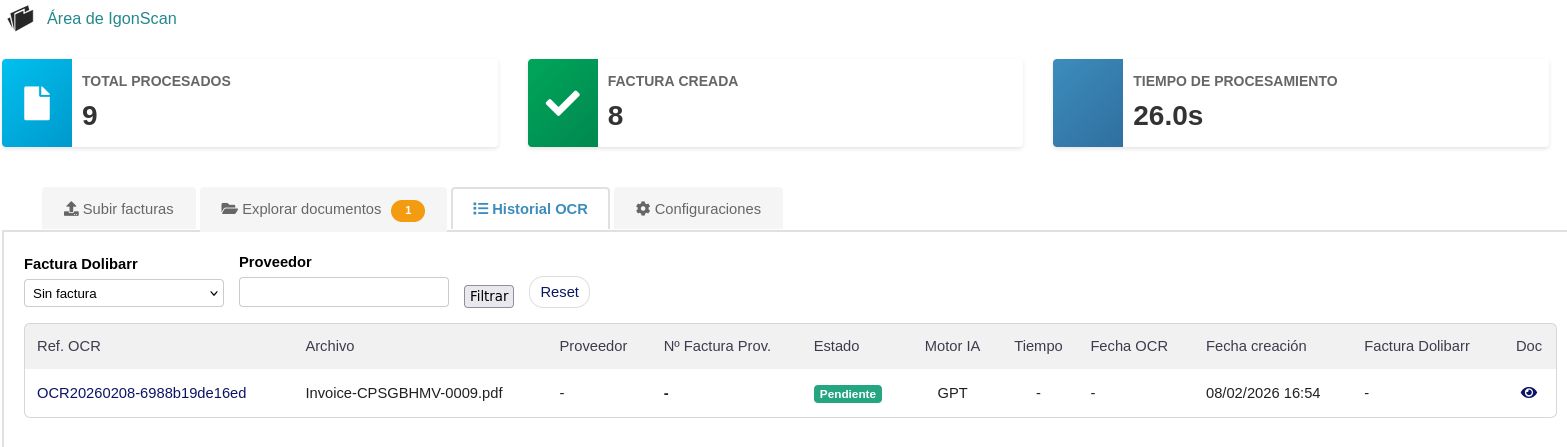Open the Factura Dolibarr dropdown
1567x447 pixels.
(124, 293)
